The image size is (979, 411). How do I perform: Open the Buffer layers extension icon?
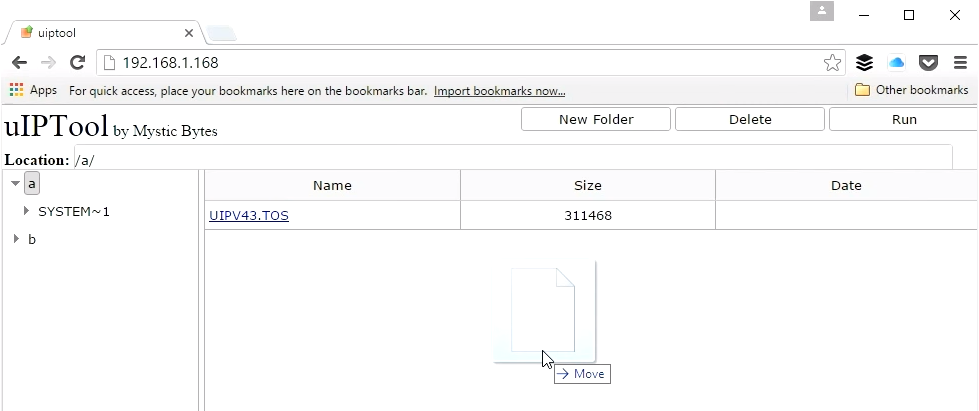coord(864,62)
